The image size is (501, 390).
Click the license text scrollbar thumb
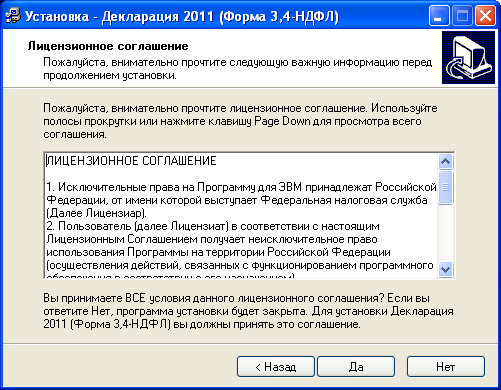[x=445, y=187]
